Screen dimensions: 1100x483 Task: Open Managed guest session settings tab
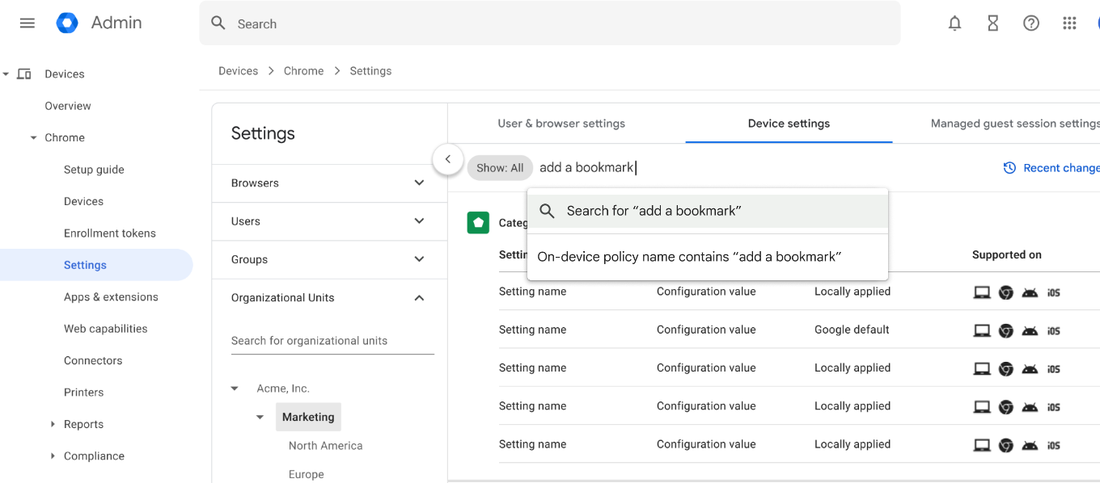click(1014, 124)
